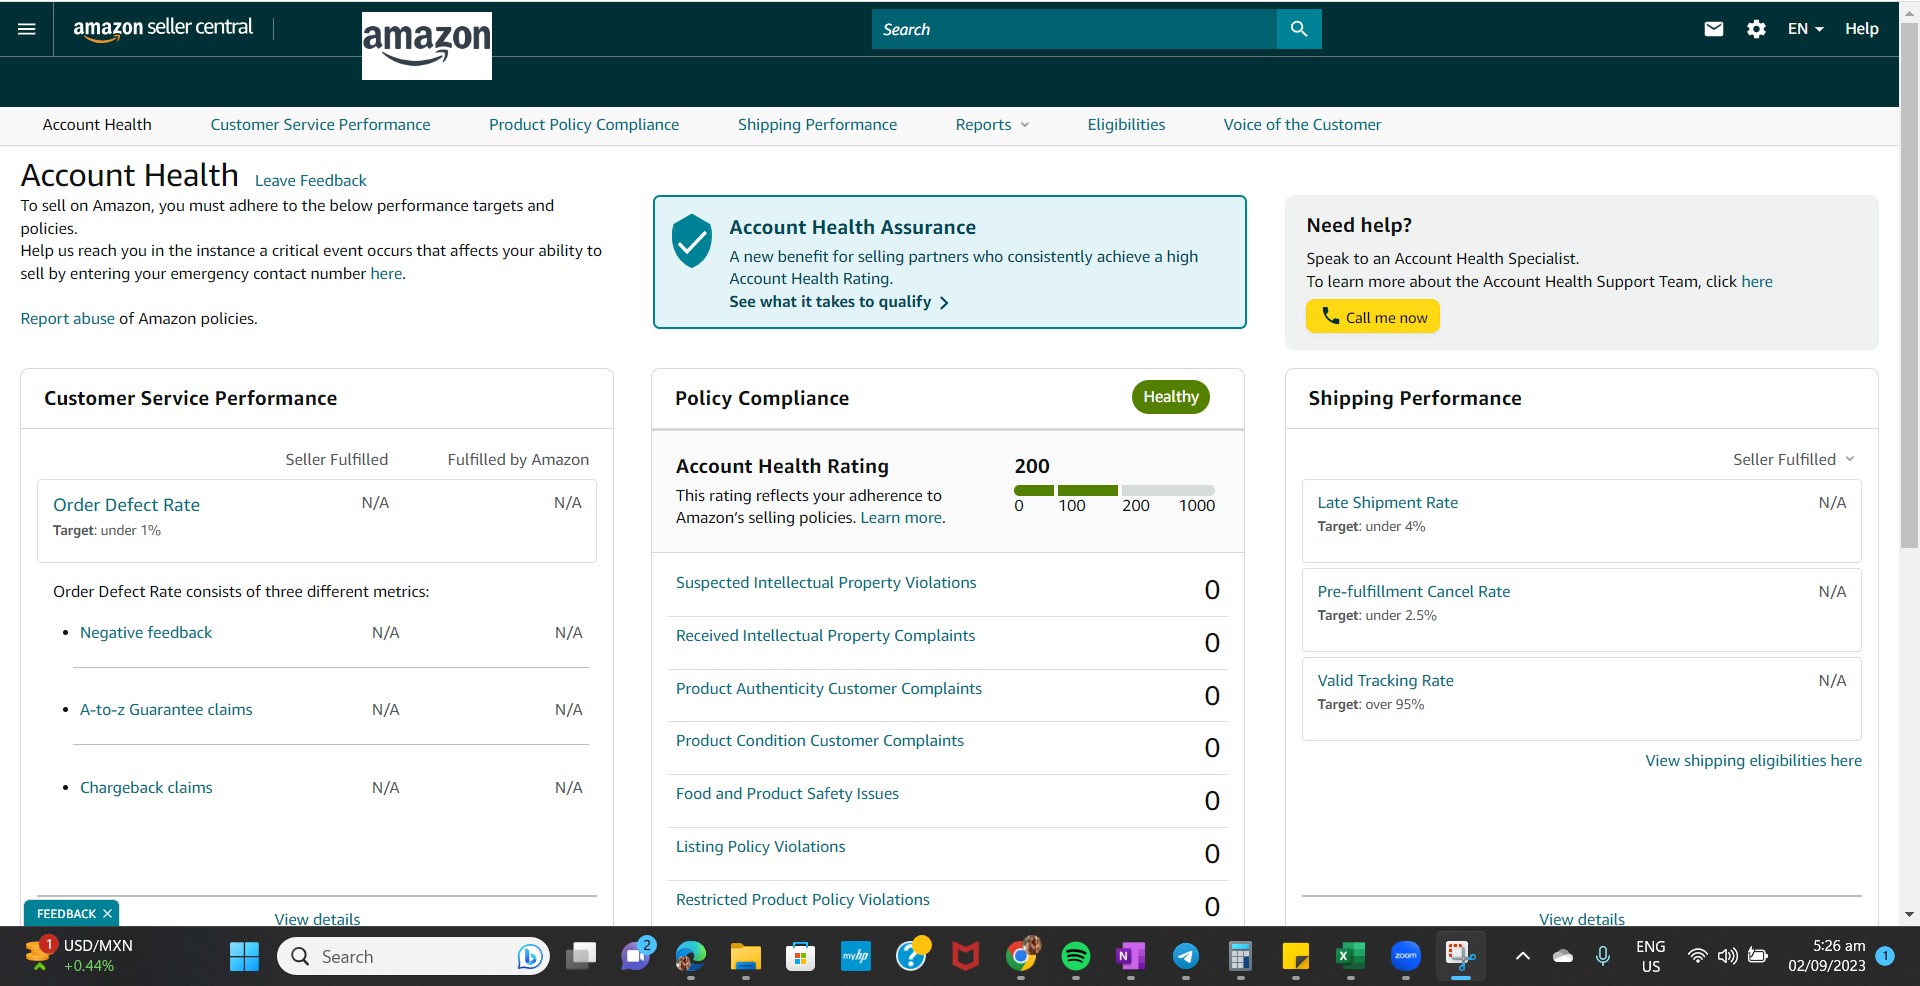This screenshot has width=1920, height=986.
Task: Open Customer Service Performance tab
Action: [x=320, y=125]
